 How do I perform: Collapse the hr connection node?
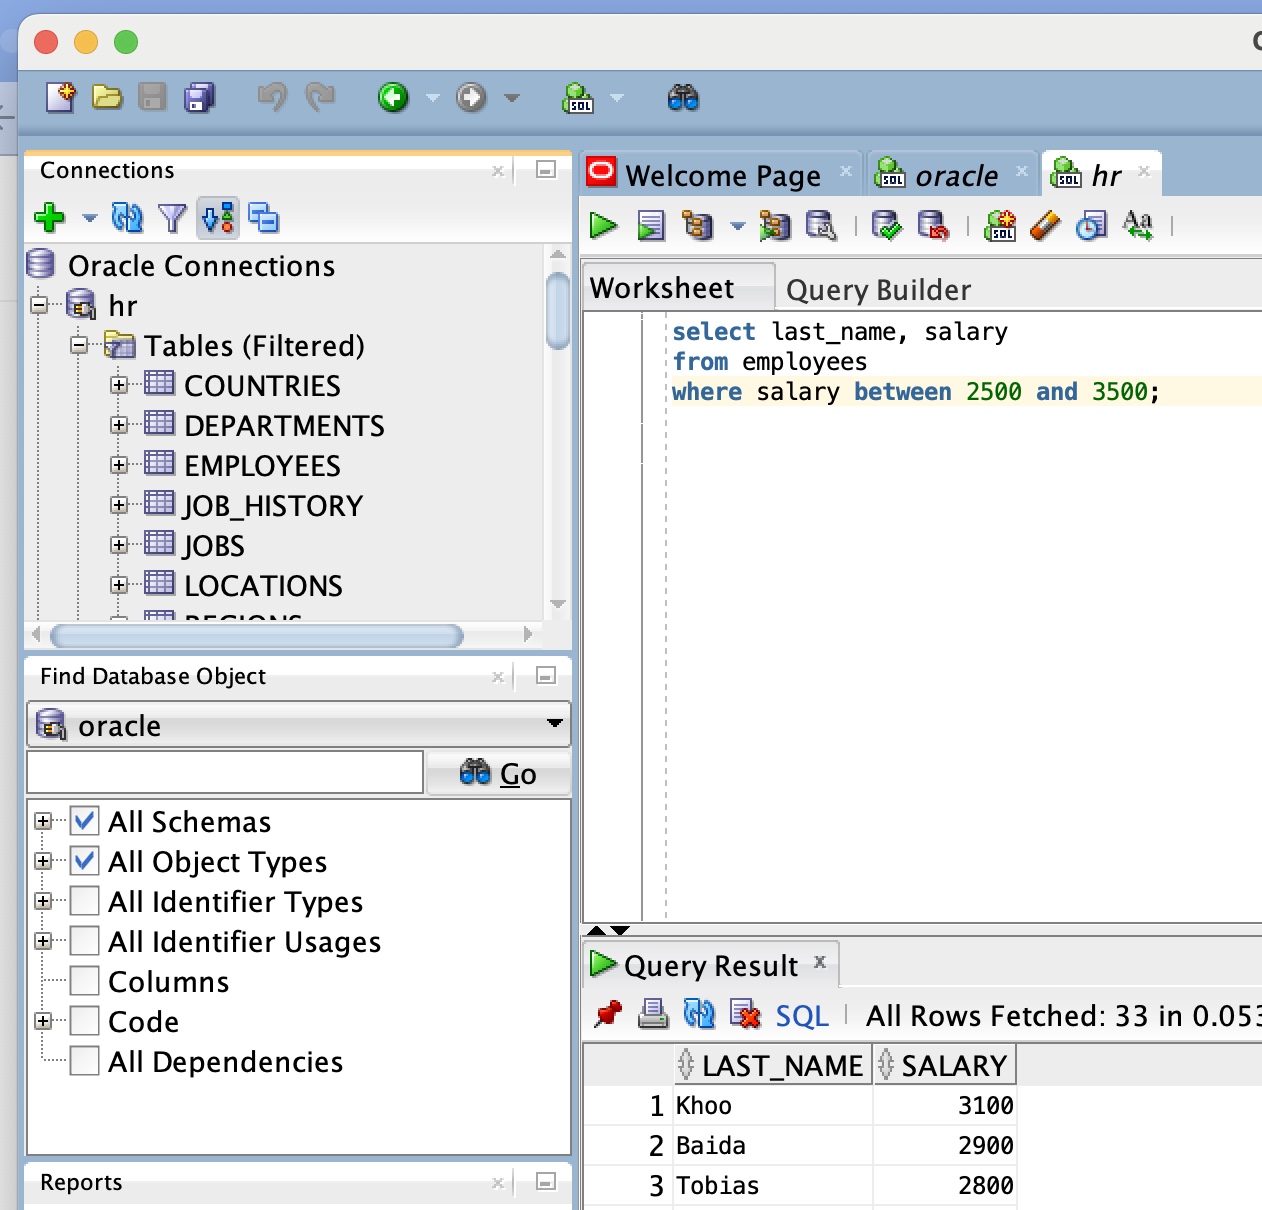[x=39, y=305]
